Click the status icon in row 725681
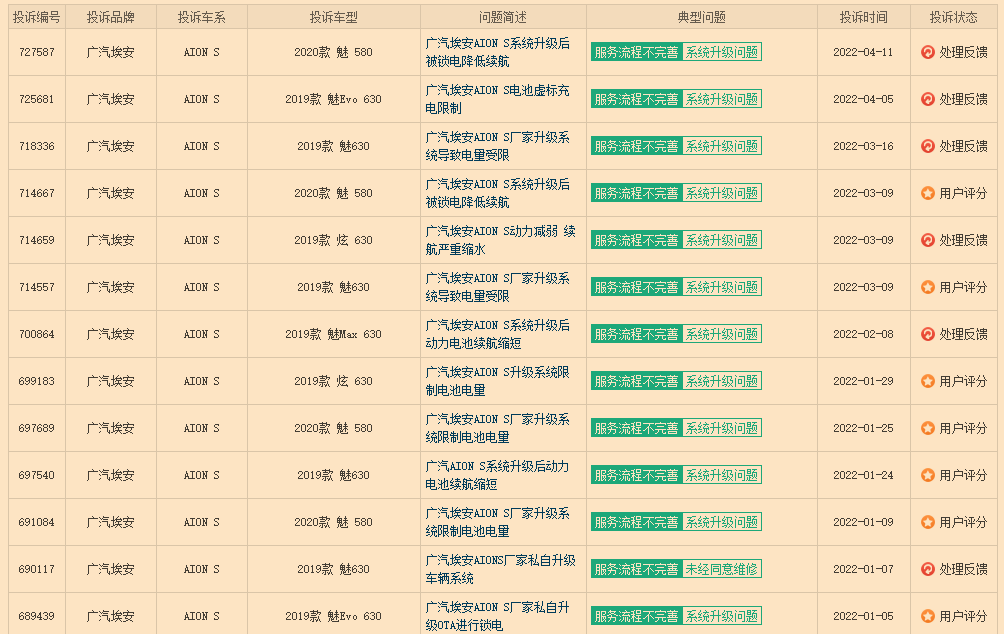Image resolution: width=1004 pixels, height=634 pixels. pyautogui.click(x=927, y=99)
